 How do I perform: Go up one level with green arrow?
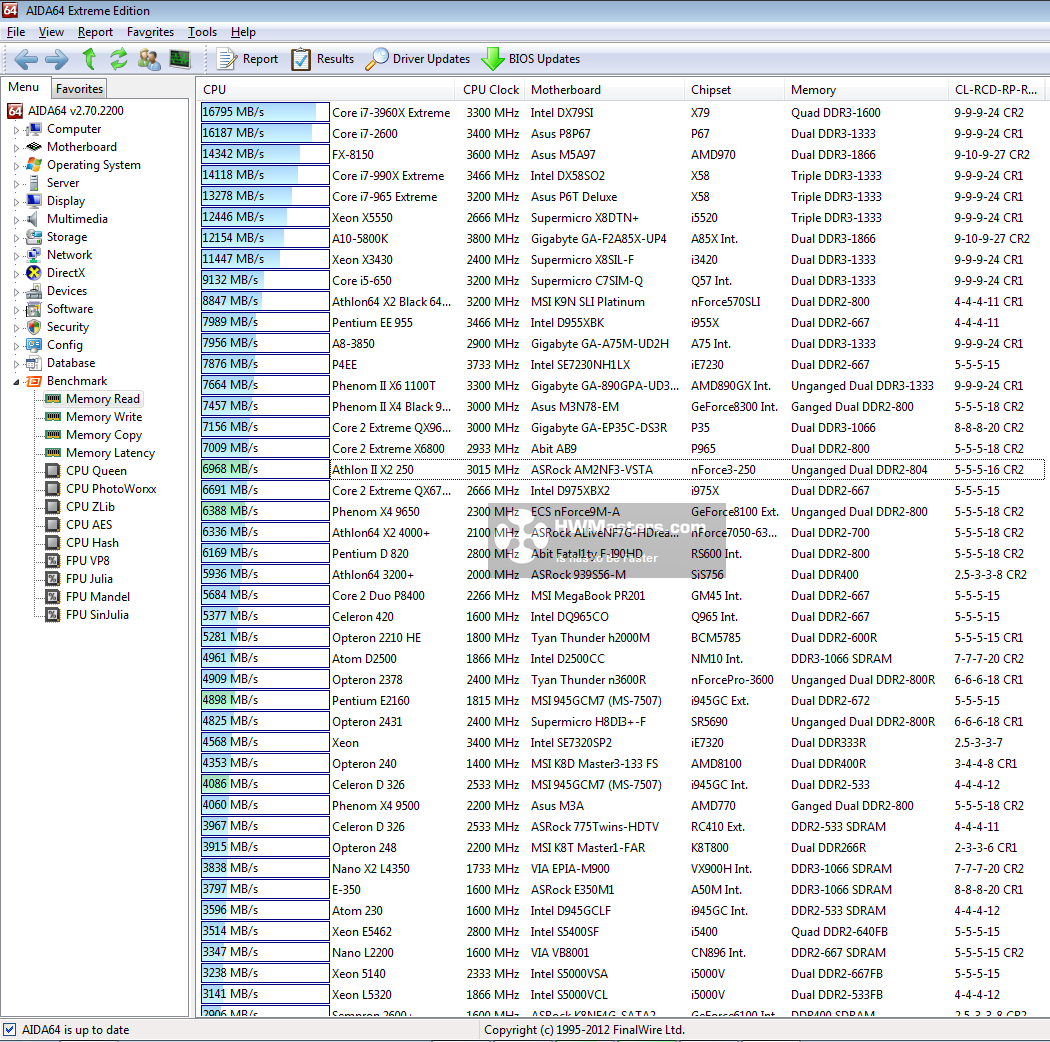point(88,59)
